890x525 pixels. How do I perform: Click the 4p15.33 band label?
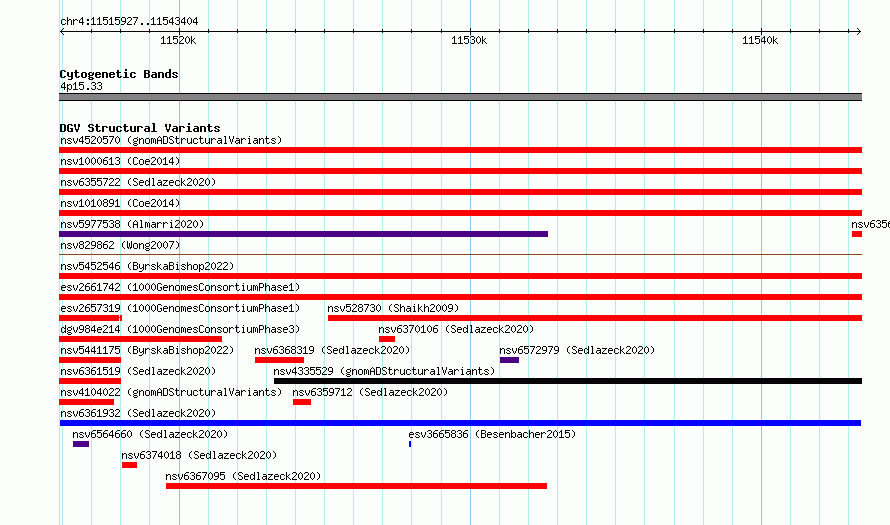click(81, 86)
